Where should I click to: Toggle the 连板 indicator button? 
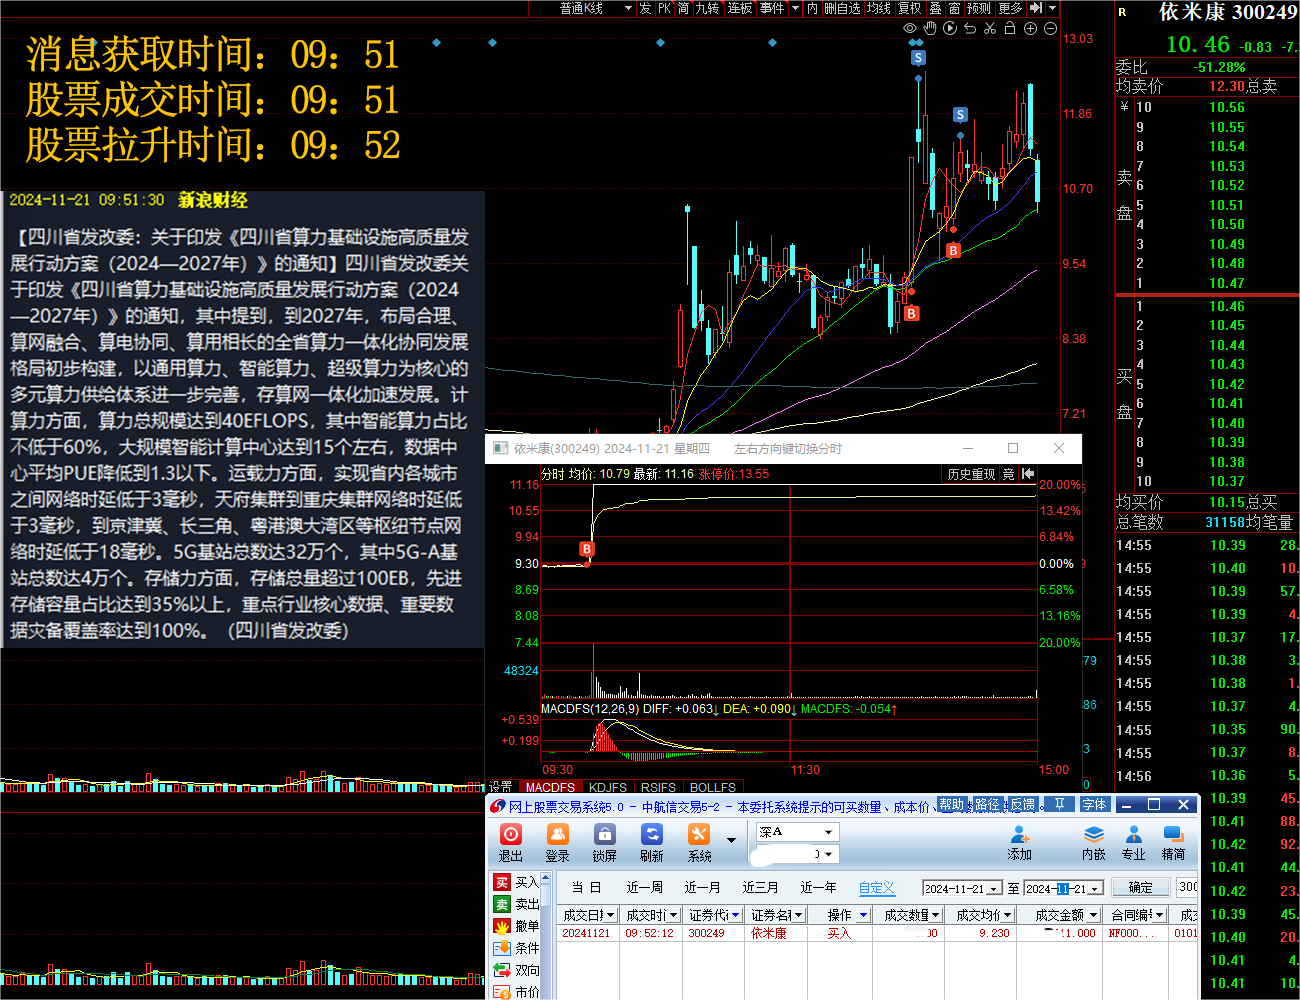740,8
